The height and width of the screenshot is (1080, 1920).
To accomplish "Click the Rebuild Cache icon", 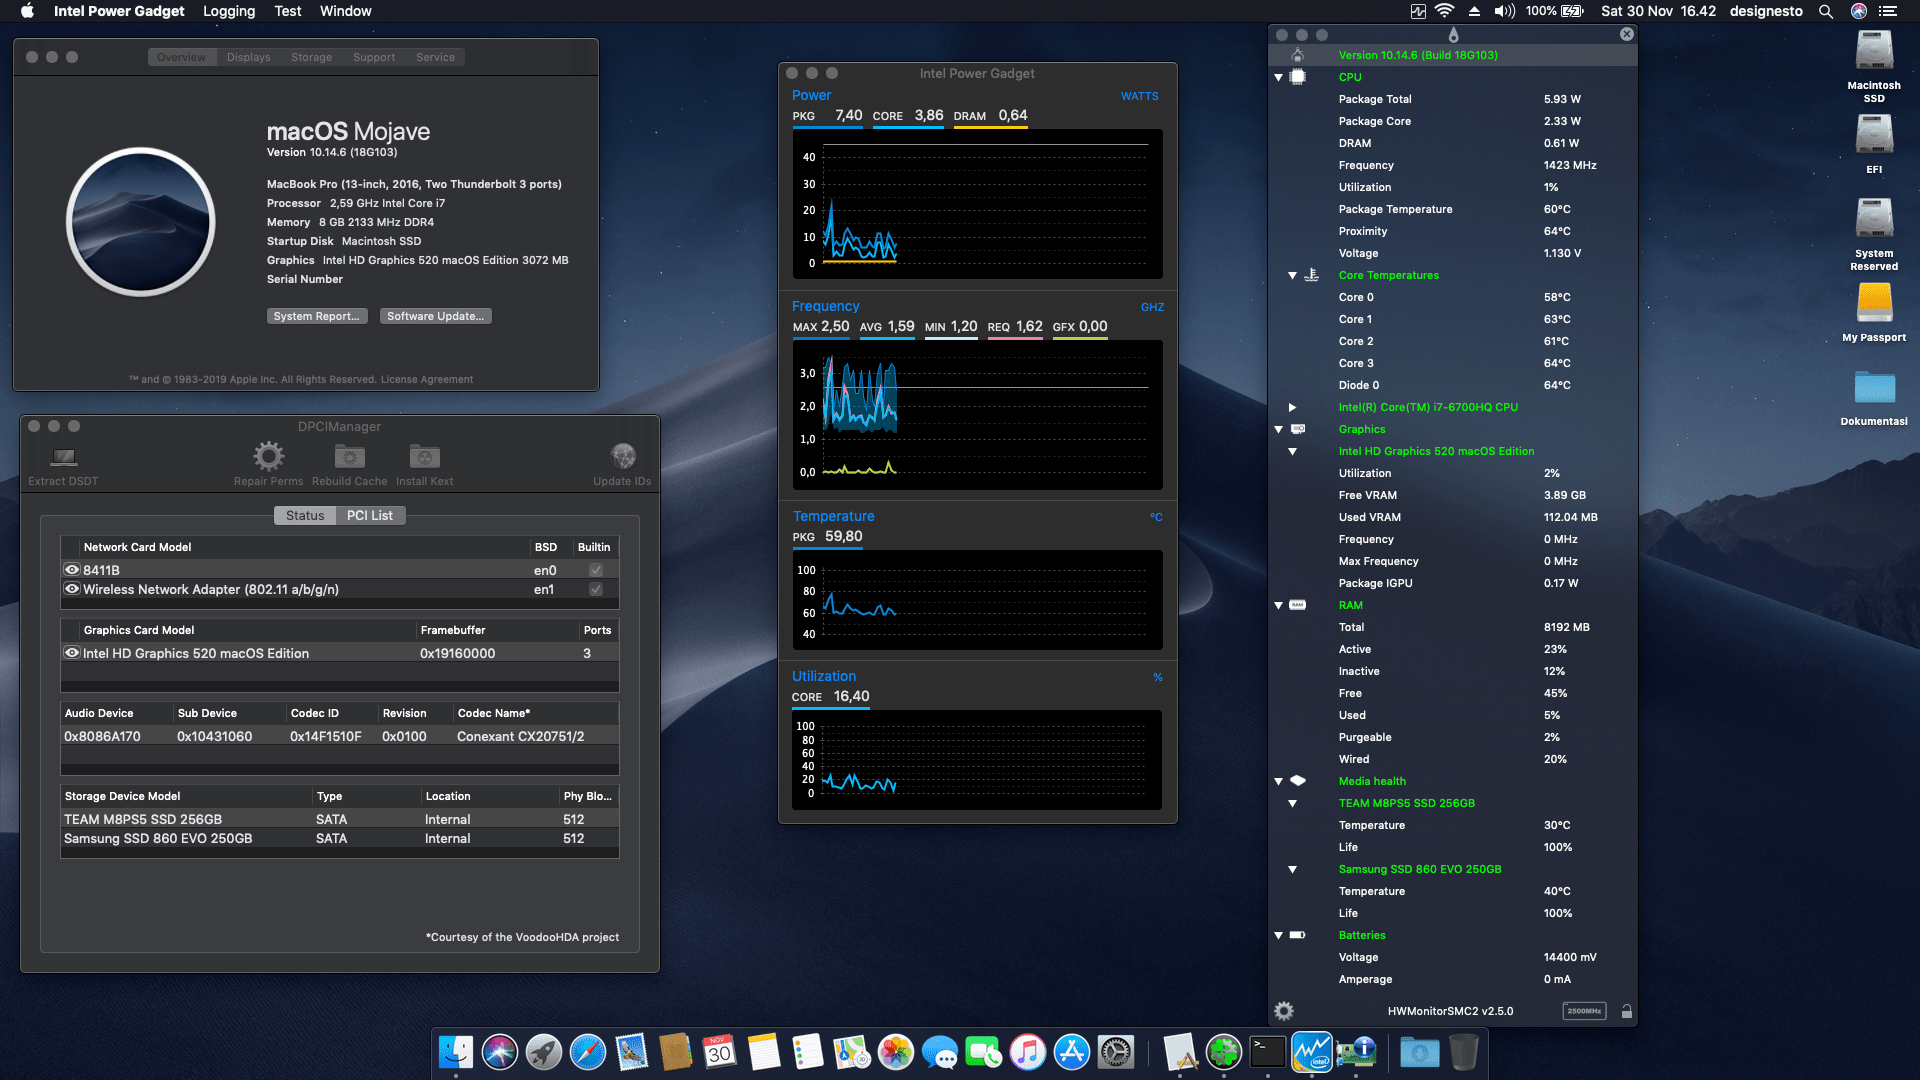I will pyautogui.click(x=348, y=457).
